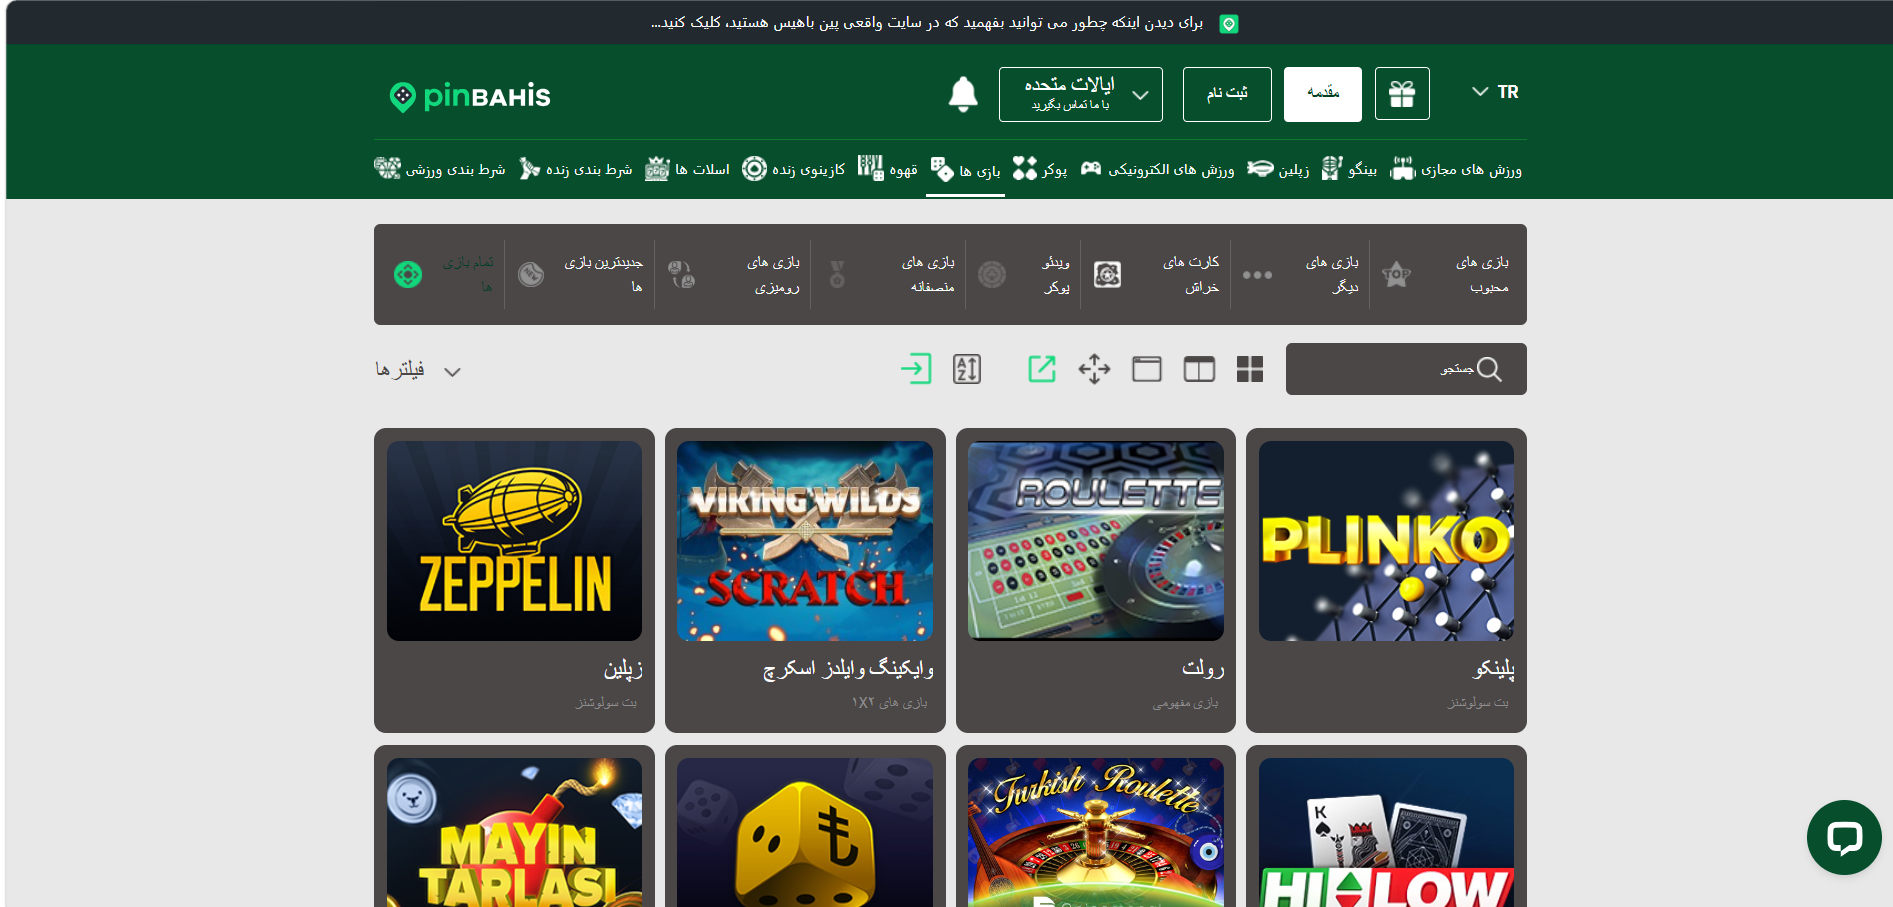Switch to two-column split view
Image resolution: width=1893 pixels, height=907 pixels.
(1199, 369)
